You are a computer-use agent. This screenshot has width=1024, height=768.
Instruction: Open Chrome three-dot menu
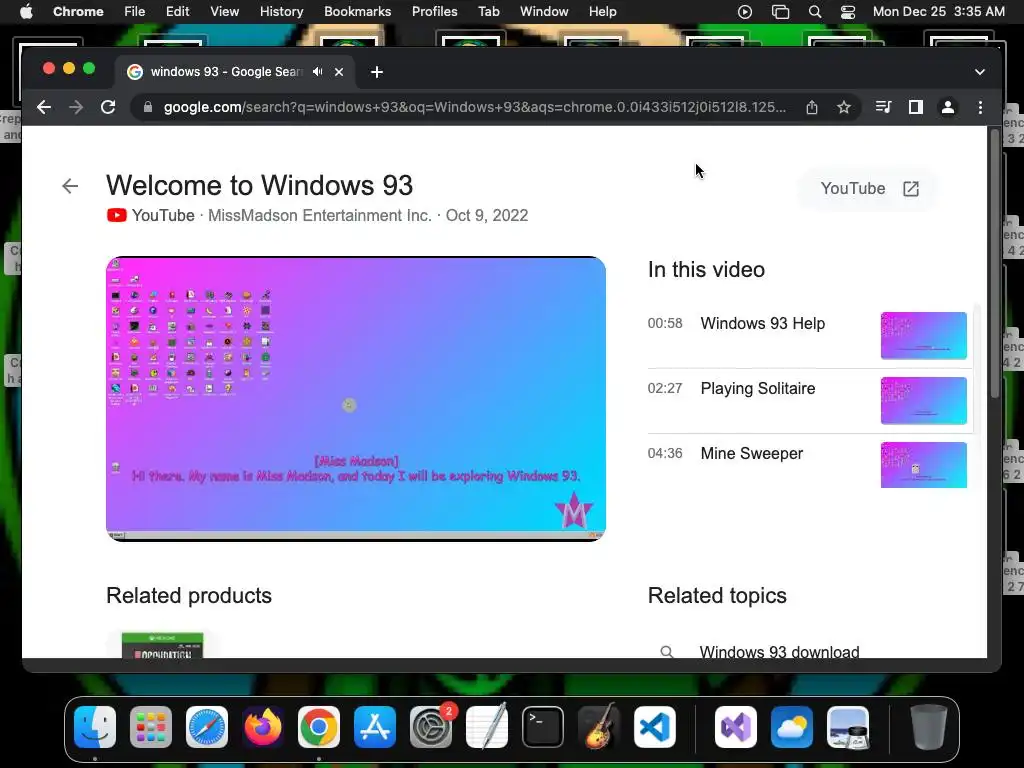click(980, 107)
